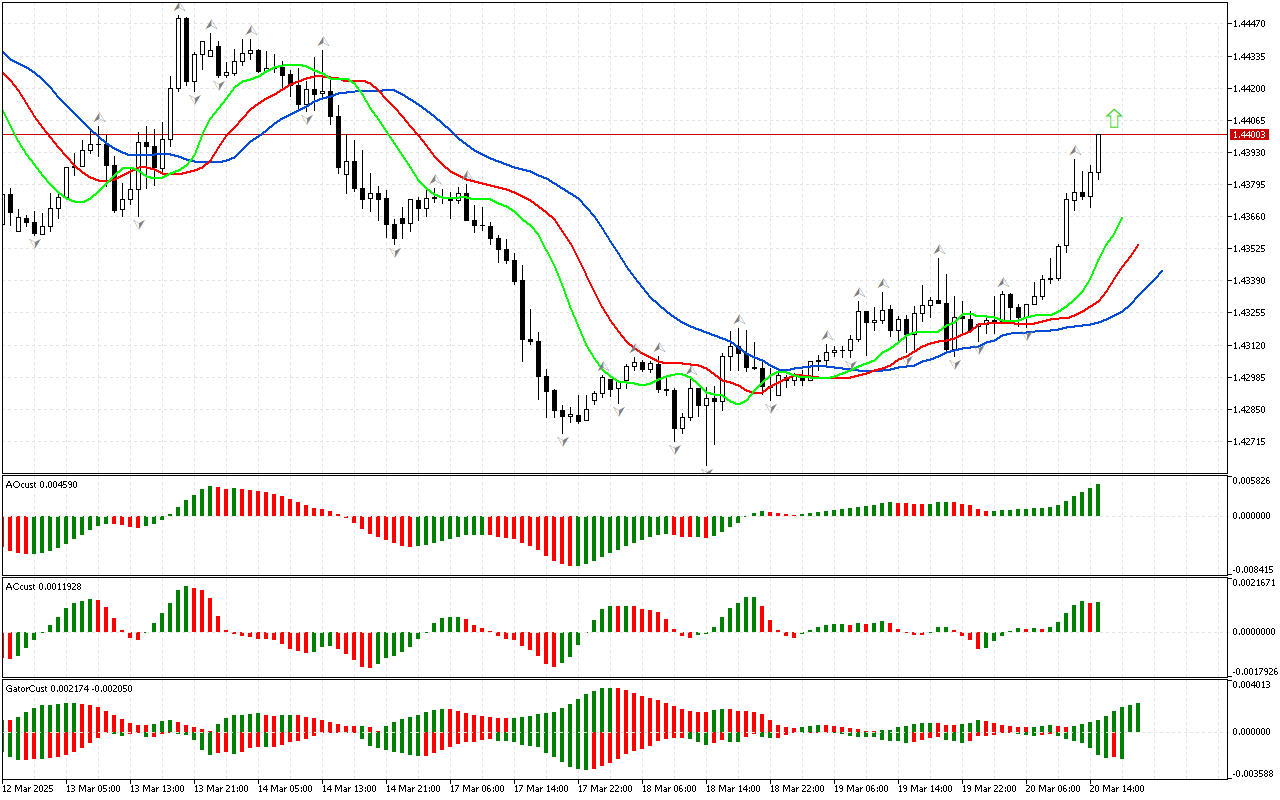Click the 19 Mar 22:00 time label
Viewport: 1280px width, 800px height.
pos(989,788)
